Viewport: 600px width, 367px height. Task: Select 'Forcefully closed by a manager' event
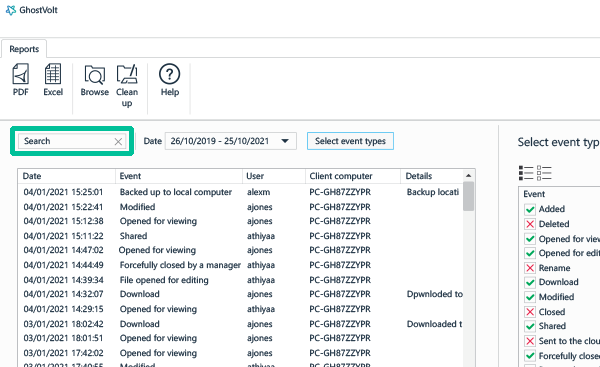[180, 265]
